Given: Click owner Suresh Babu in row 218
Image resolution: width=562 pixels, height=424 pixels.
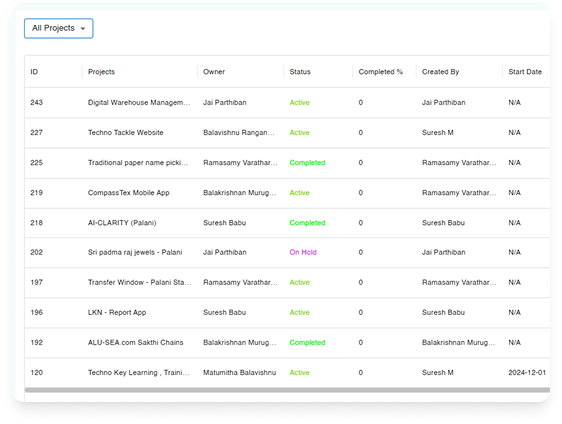Looking at the screenshot, I should click(224, 223).
